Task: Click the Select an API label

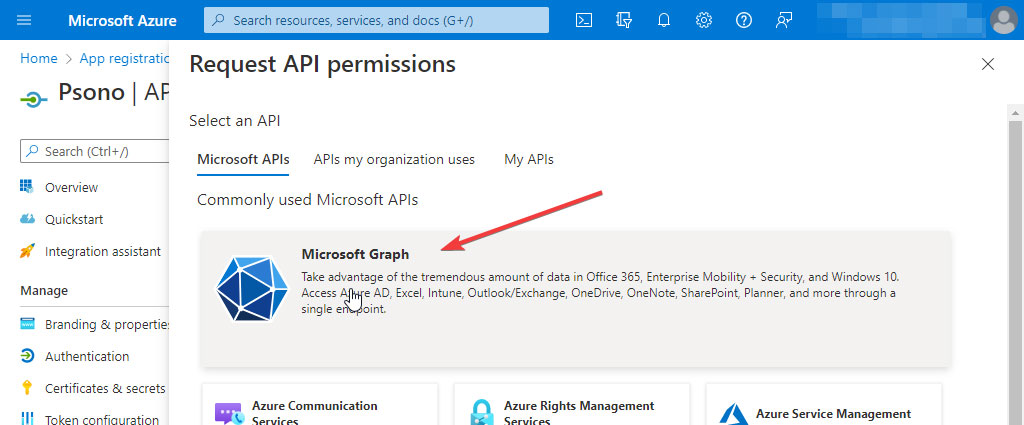Action: coord(235,121)
